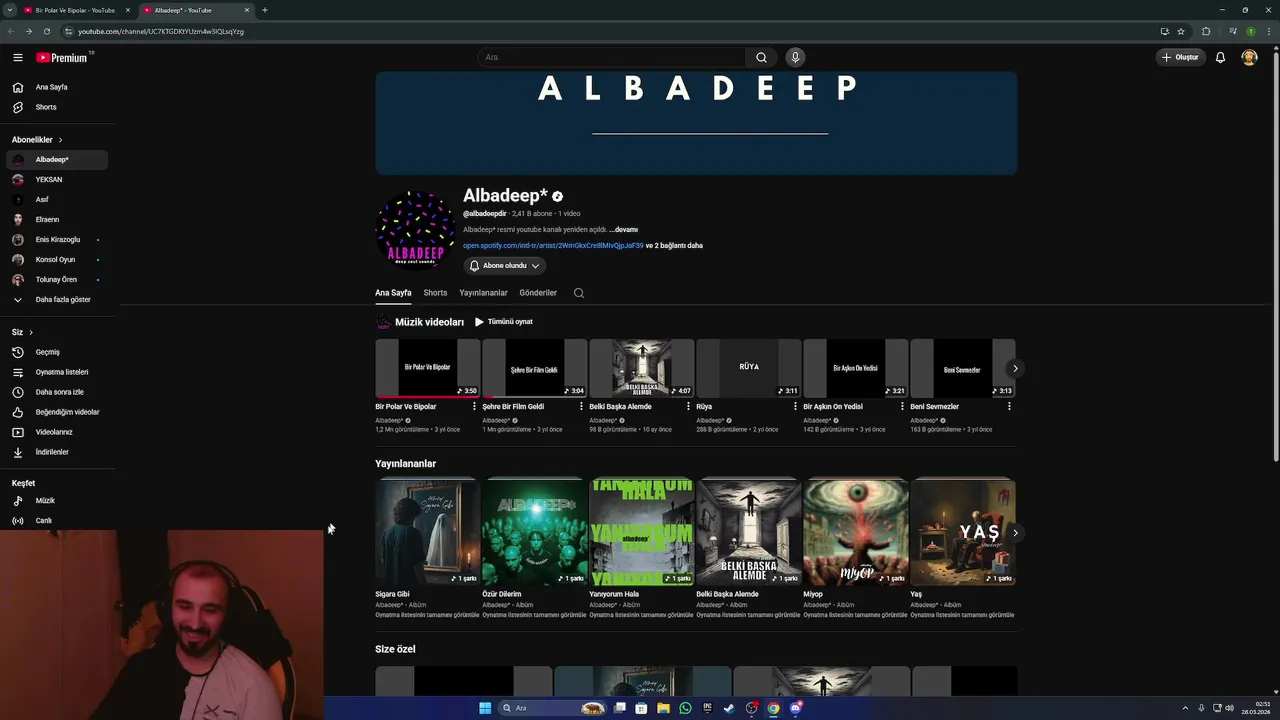Expand the Abonelikler section header
Image resolution: width=1280 pixels, height=720 pixels.
pyautogui.click(x=37, y=140)
